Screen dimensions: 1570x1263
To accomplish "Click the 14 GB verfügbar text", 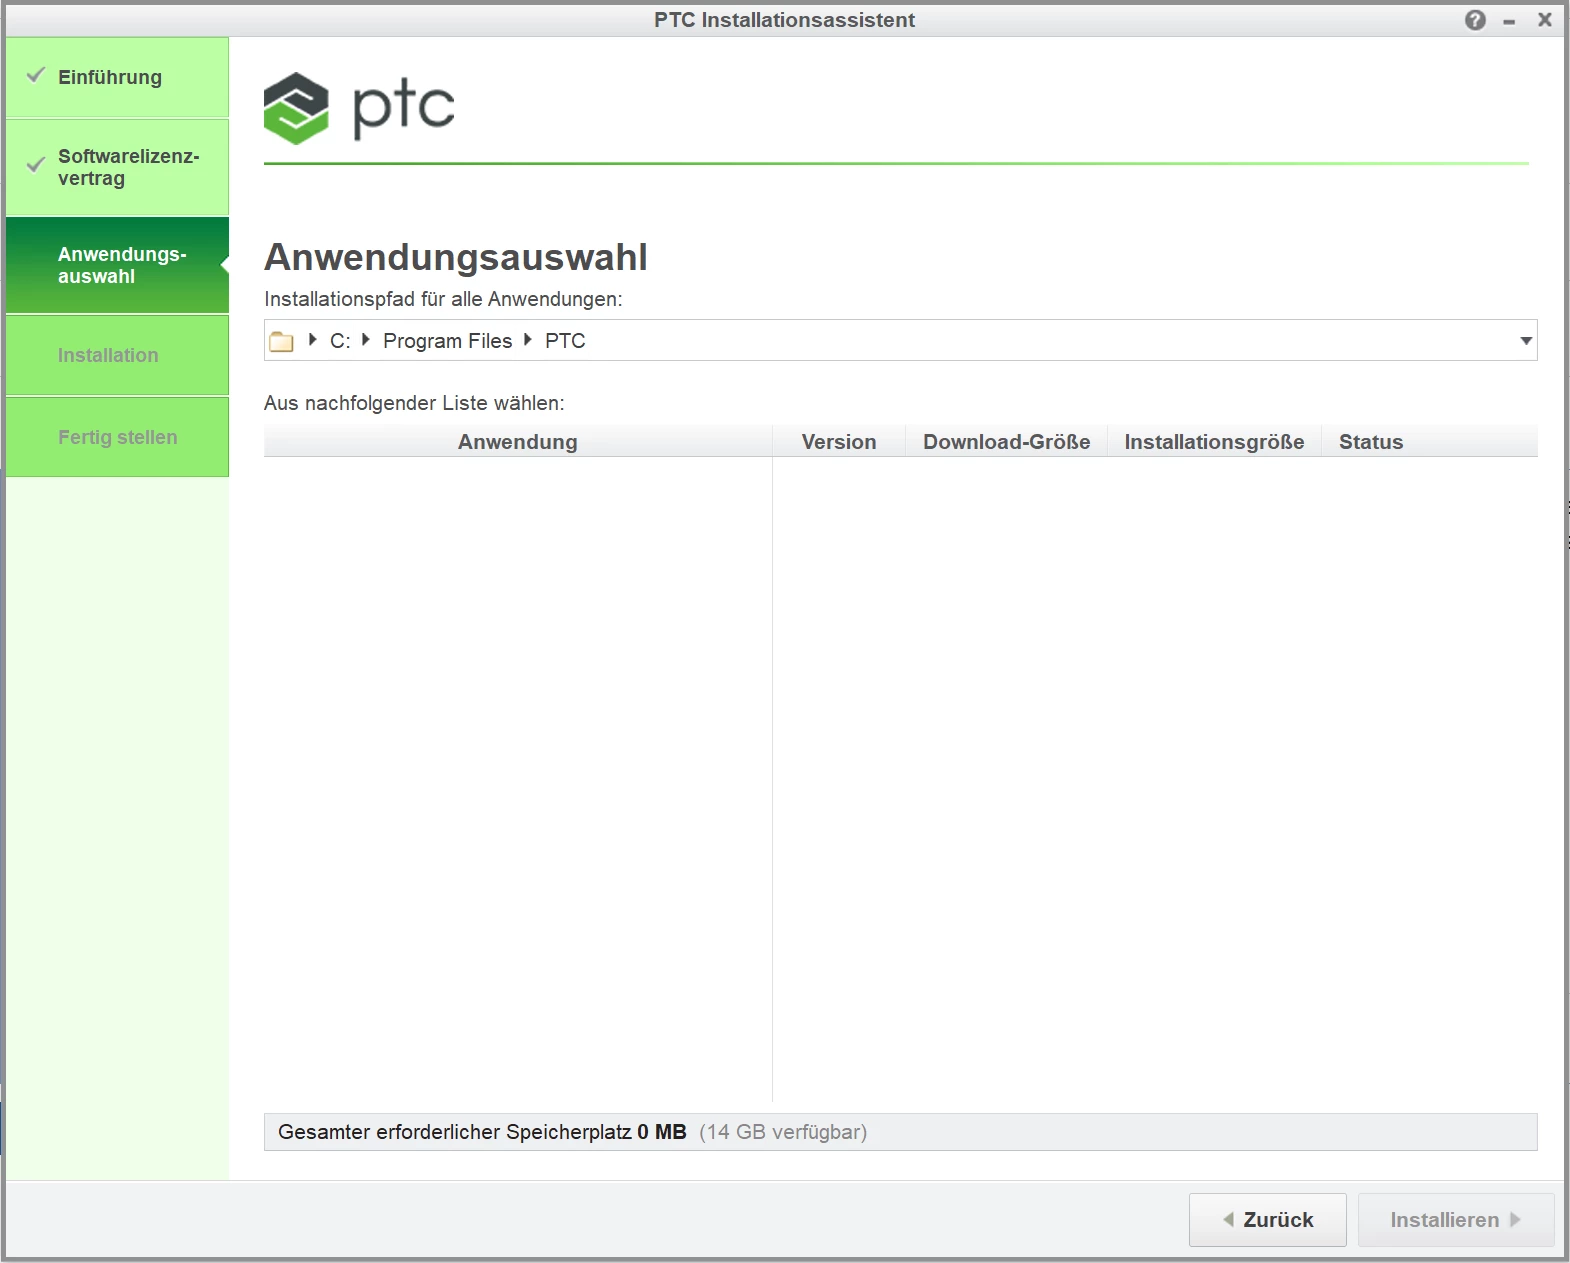I will 783,1132.
